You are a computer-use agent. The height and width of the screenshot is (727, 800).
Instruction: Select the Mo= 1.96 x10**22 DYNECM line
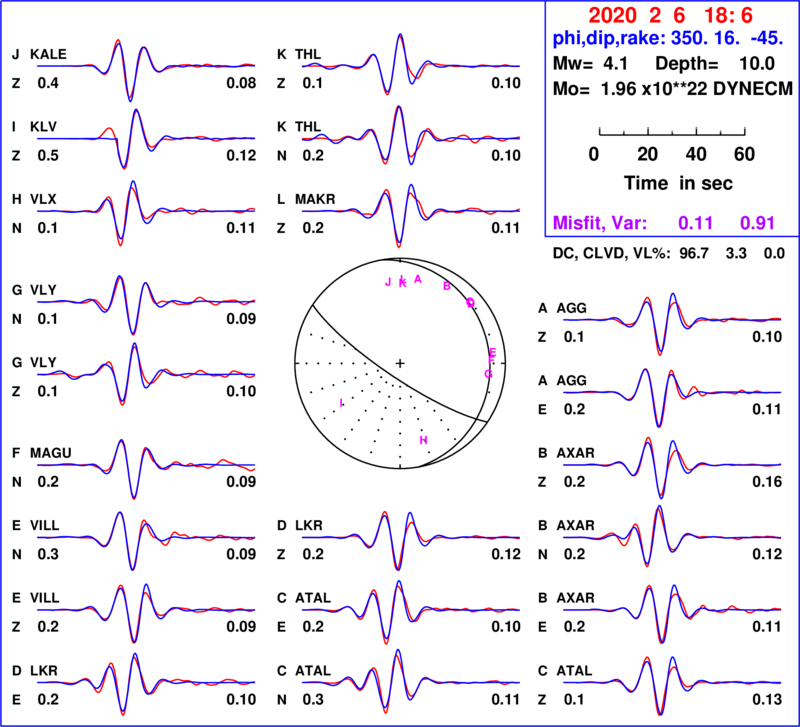click(673, 89)
